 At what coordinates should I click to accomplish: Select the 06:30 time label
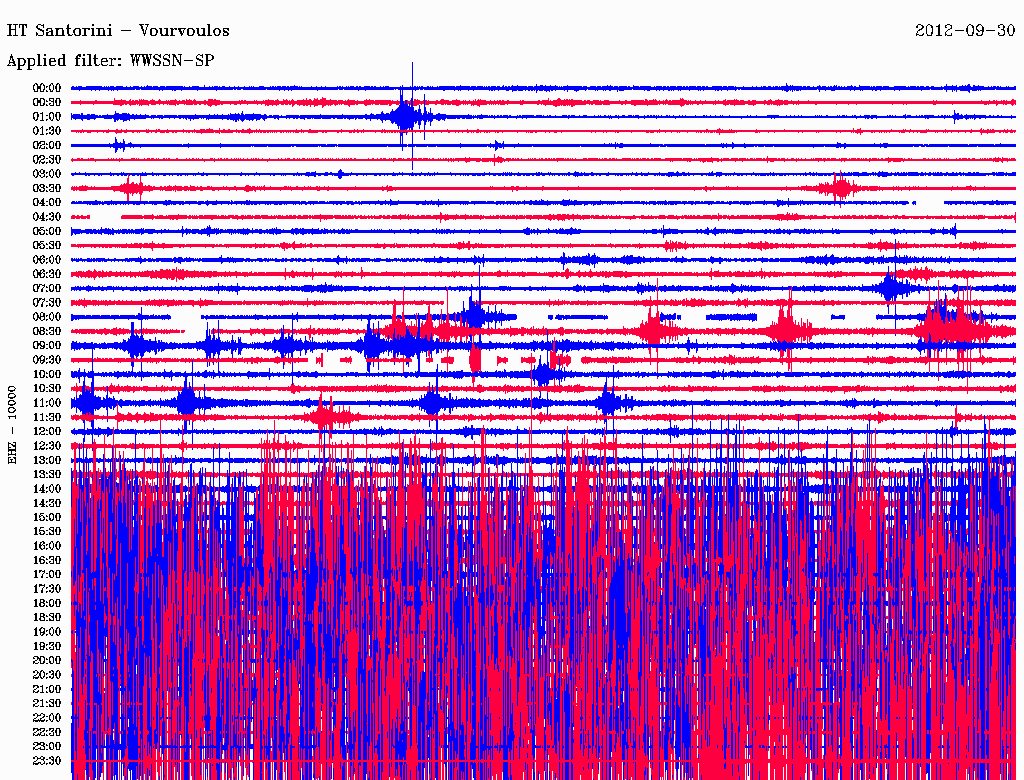click(x=47, y=274)
